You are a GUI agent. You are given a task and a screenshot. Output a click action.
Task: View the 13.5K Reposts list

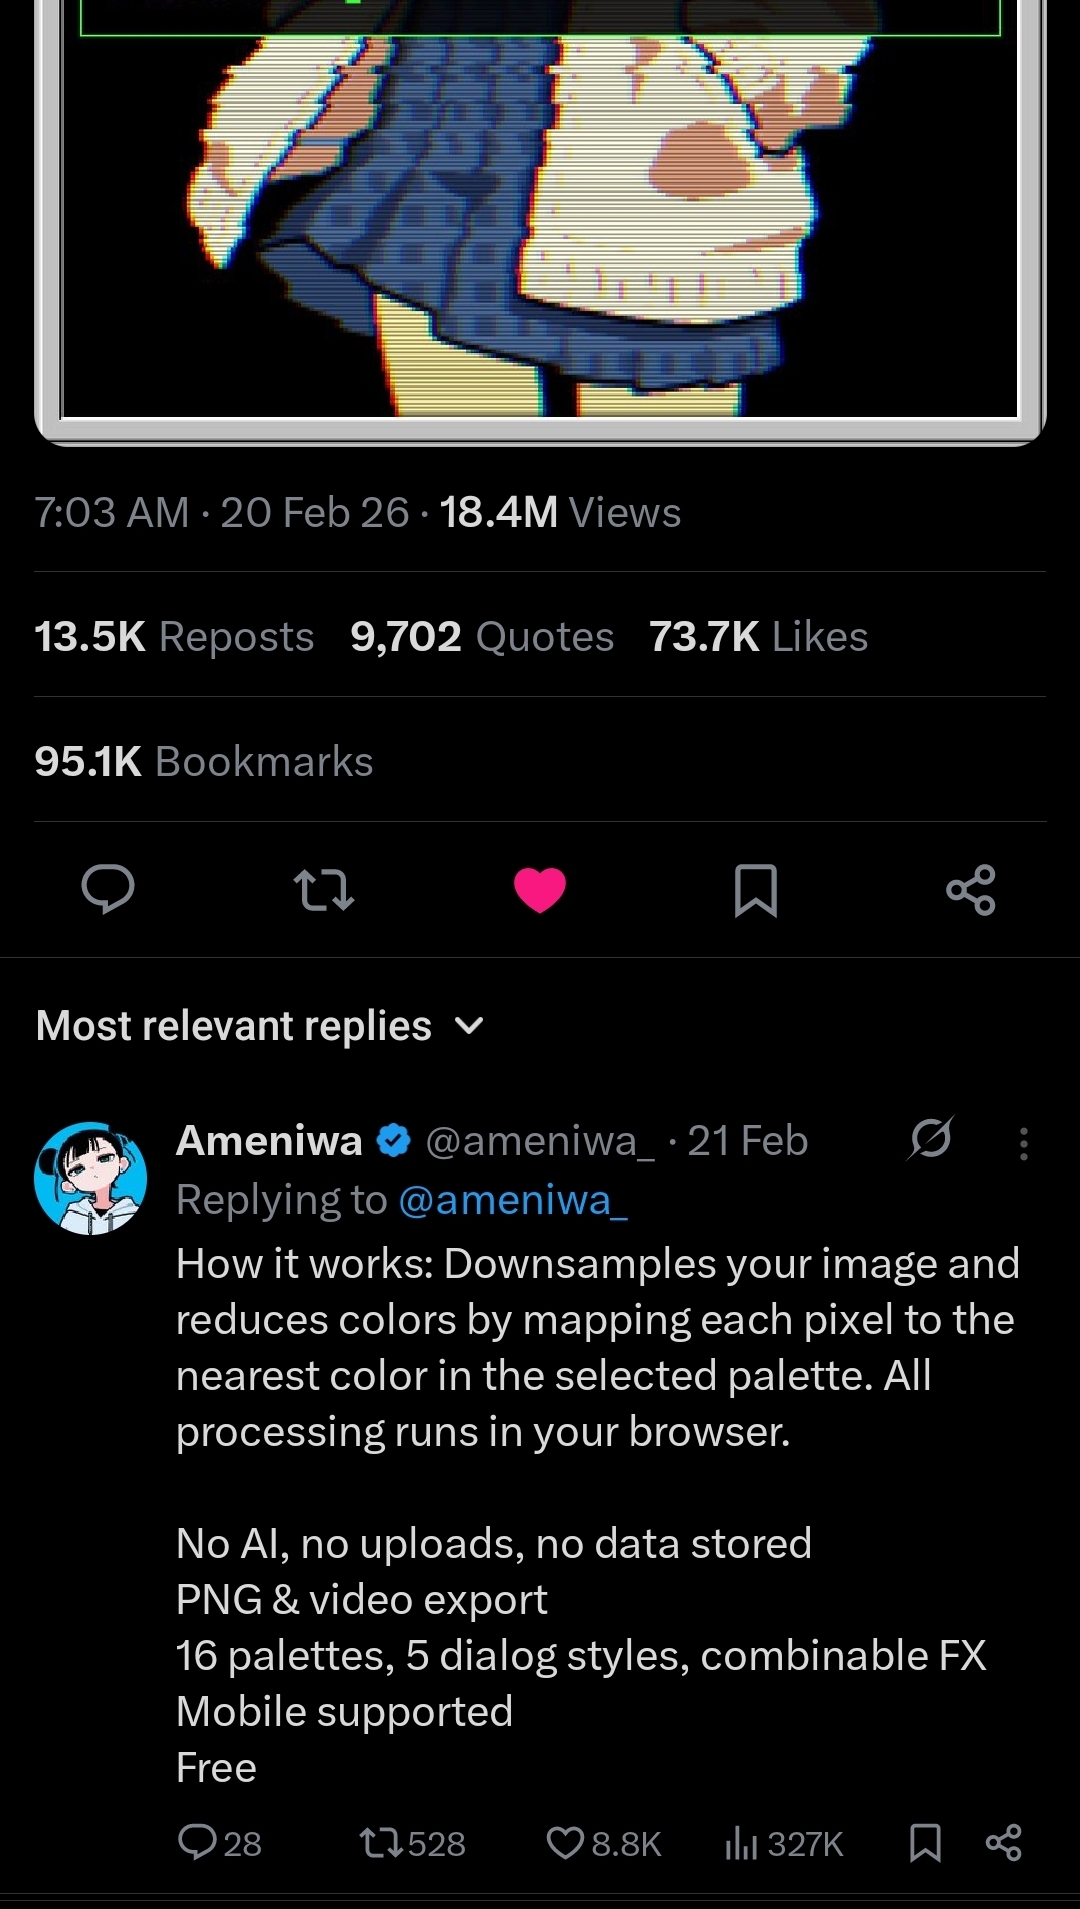tap(174, 637)
